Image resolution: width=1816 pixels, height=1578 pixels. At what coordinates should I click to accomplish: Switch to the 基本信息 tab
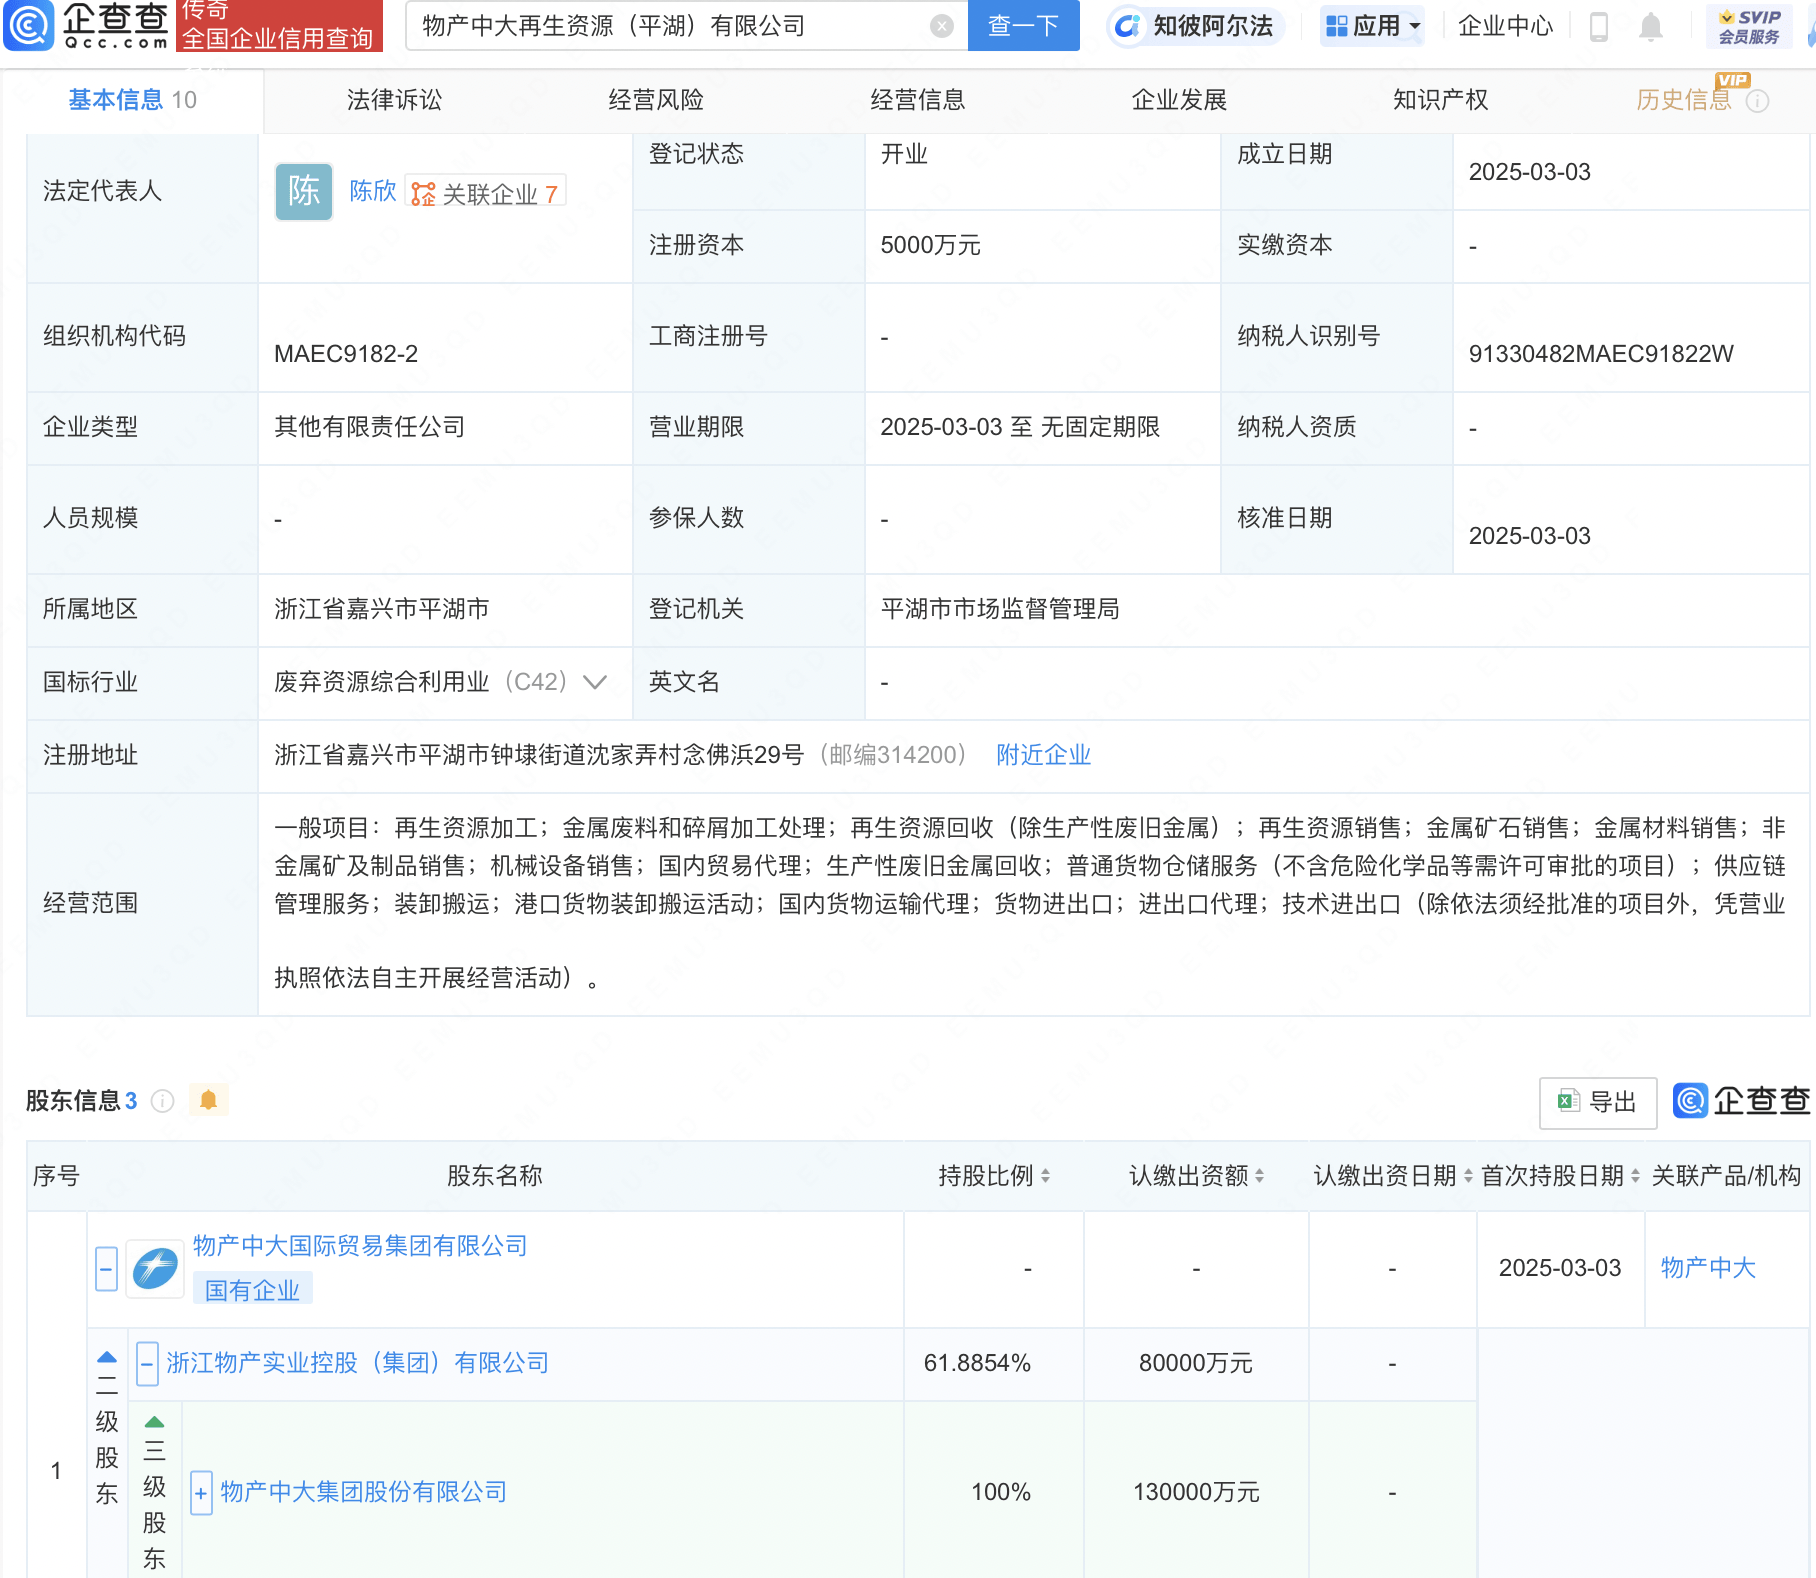coord(132,100)
